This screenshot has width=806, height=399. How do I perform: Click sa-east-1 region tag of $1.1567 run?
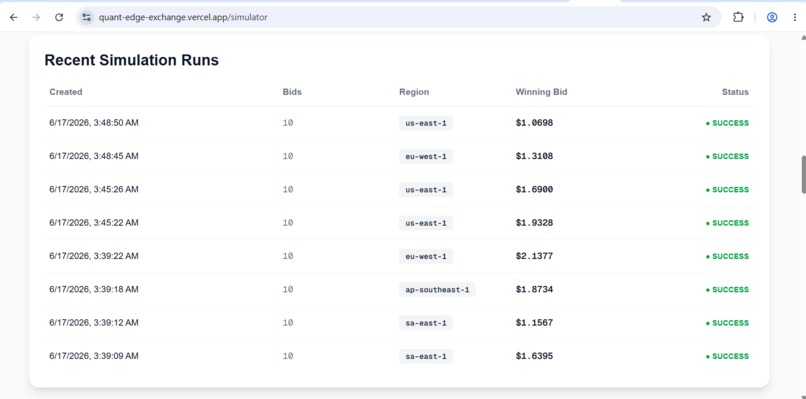(426, 323)
